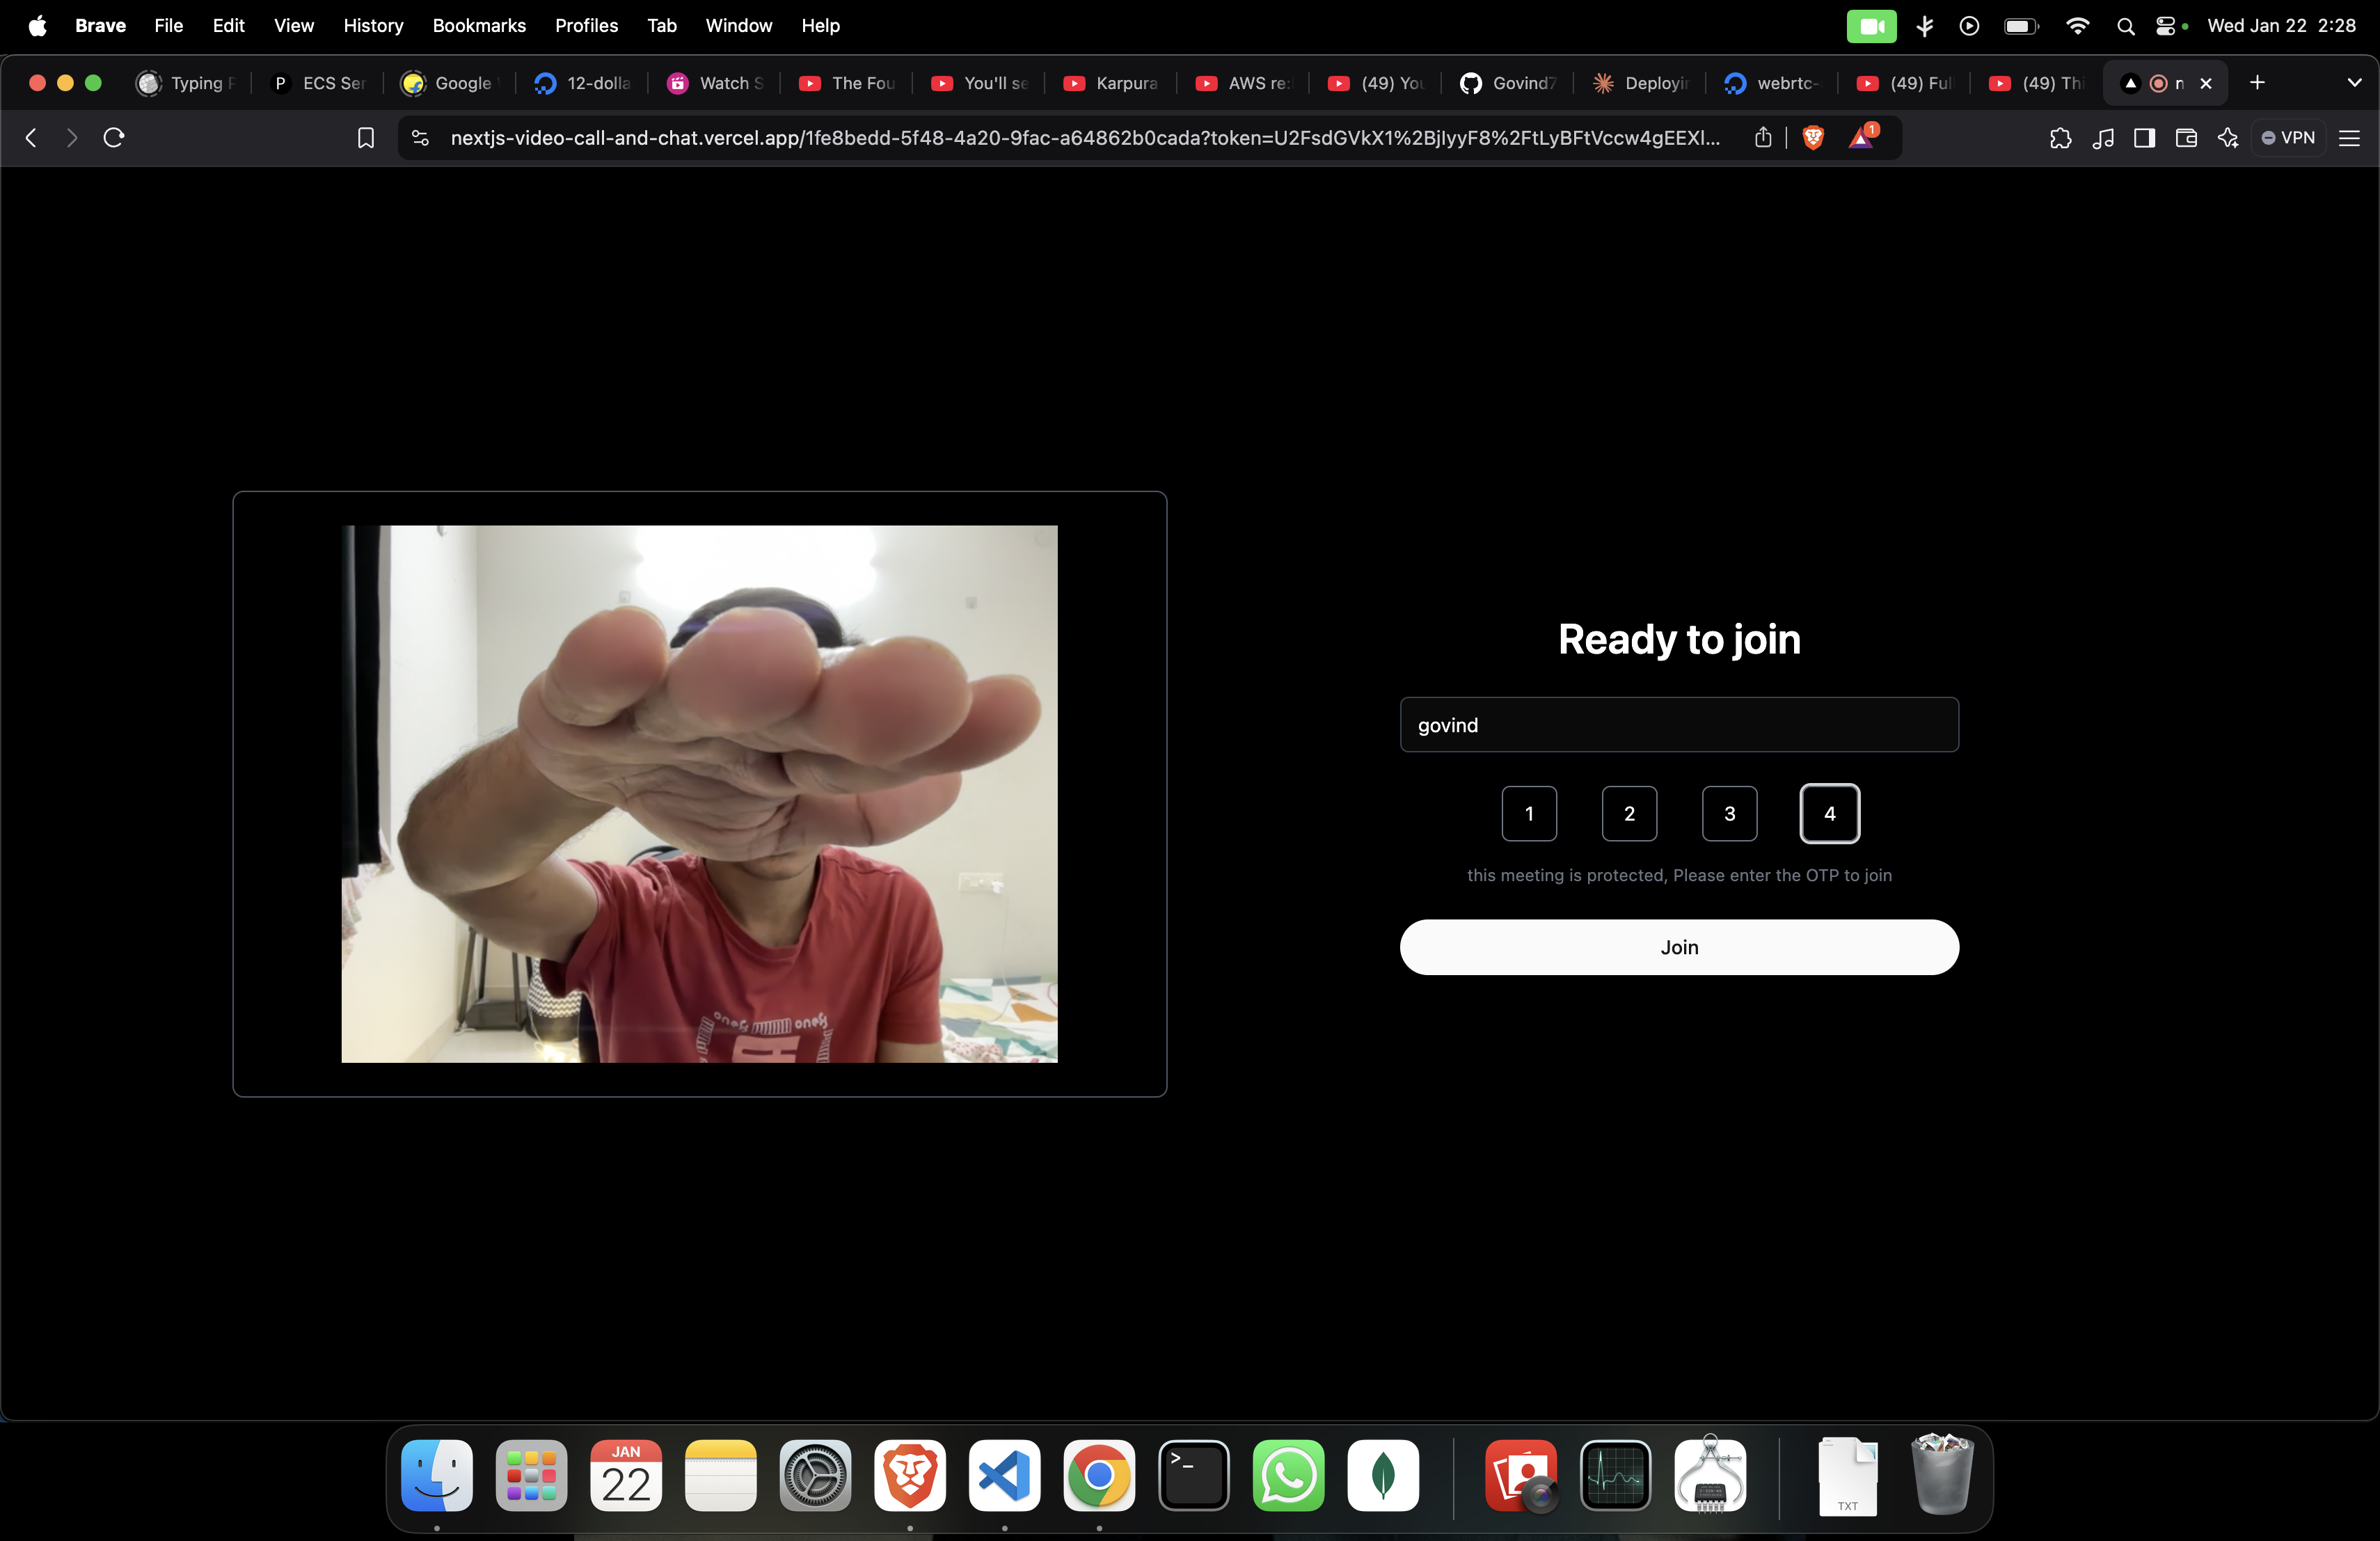Bookmark this page with bookmark icon
2380x1541 pixels.
coord(366,138)
